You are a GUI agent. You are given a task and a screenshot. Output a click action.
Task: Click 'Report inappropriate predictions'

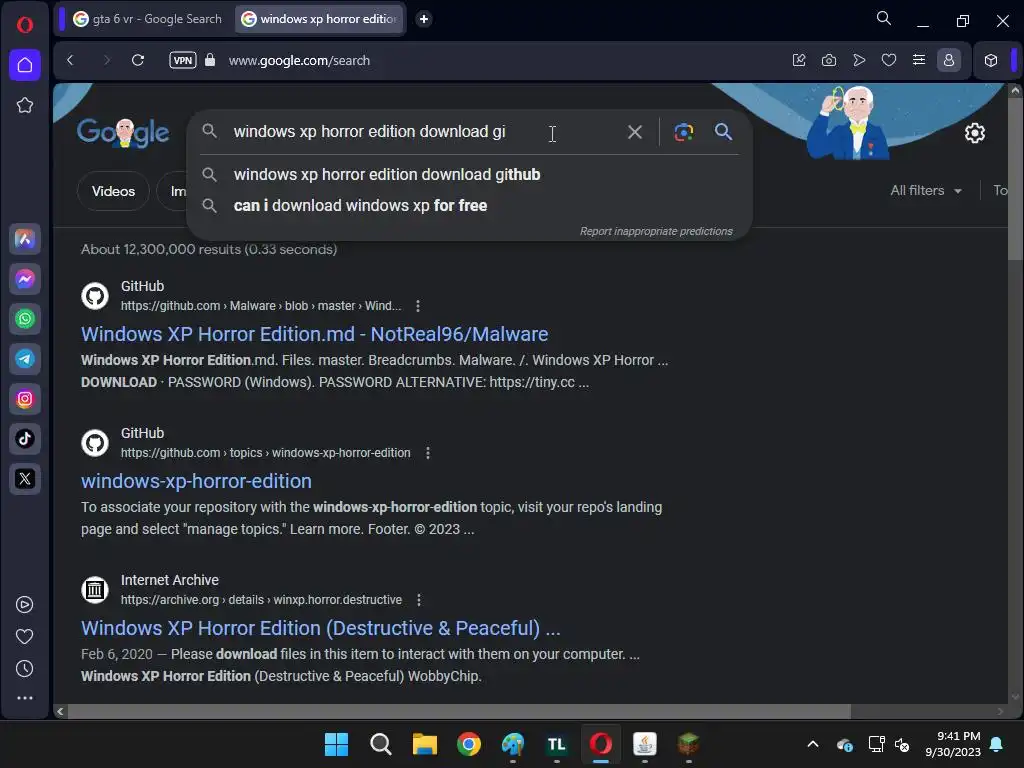point(656,231)
